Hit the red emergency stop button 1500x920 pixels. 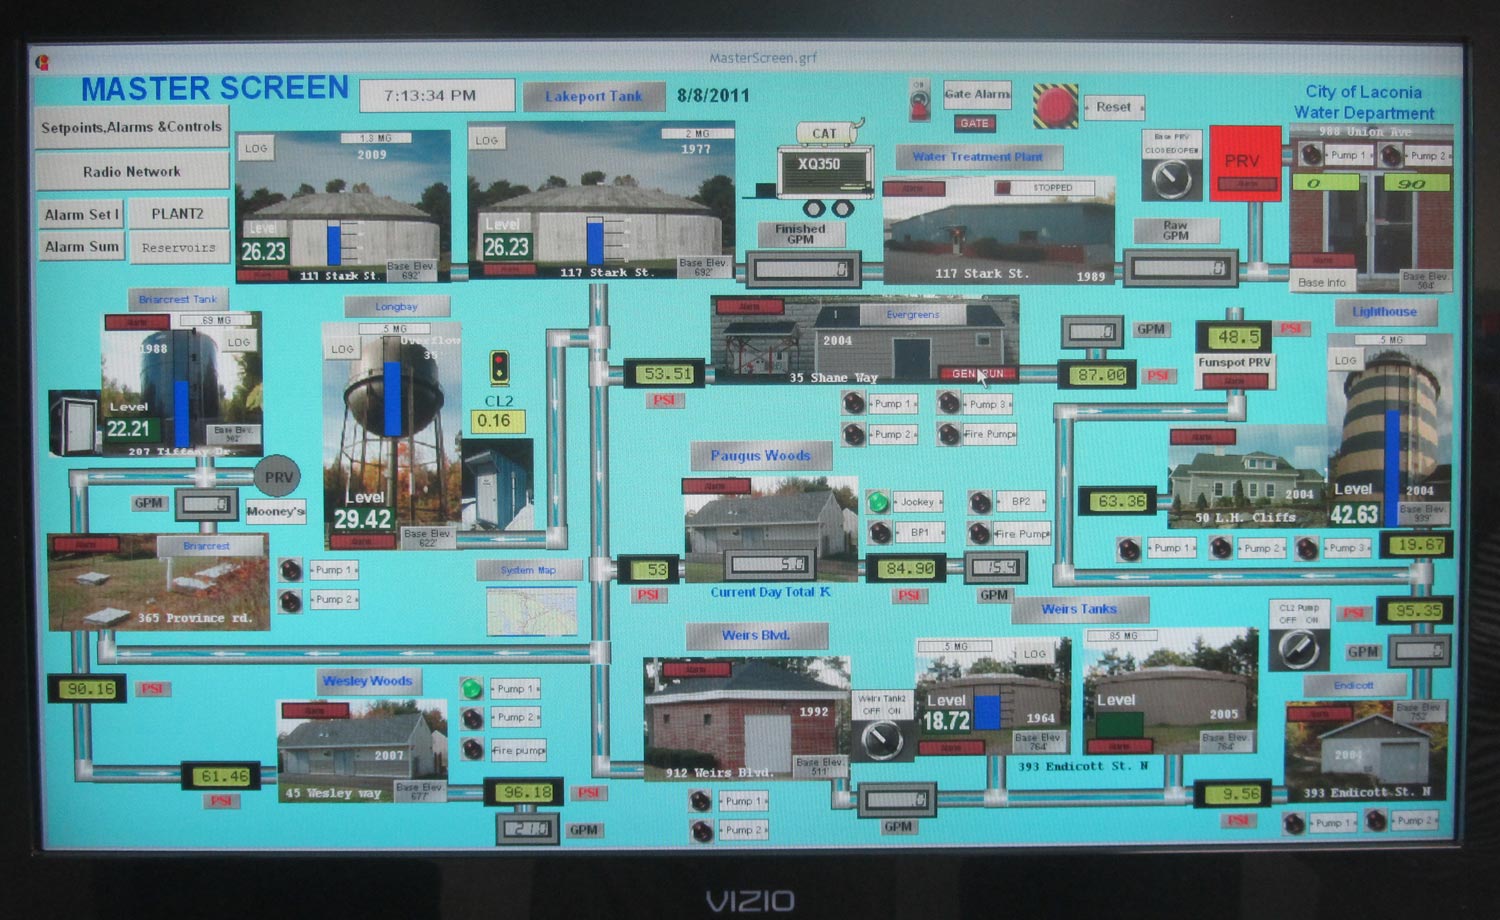click(1054, 107)
